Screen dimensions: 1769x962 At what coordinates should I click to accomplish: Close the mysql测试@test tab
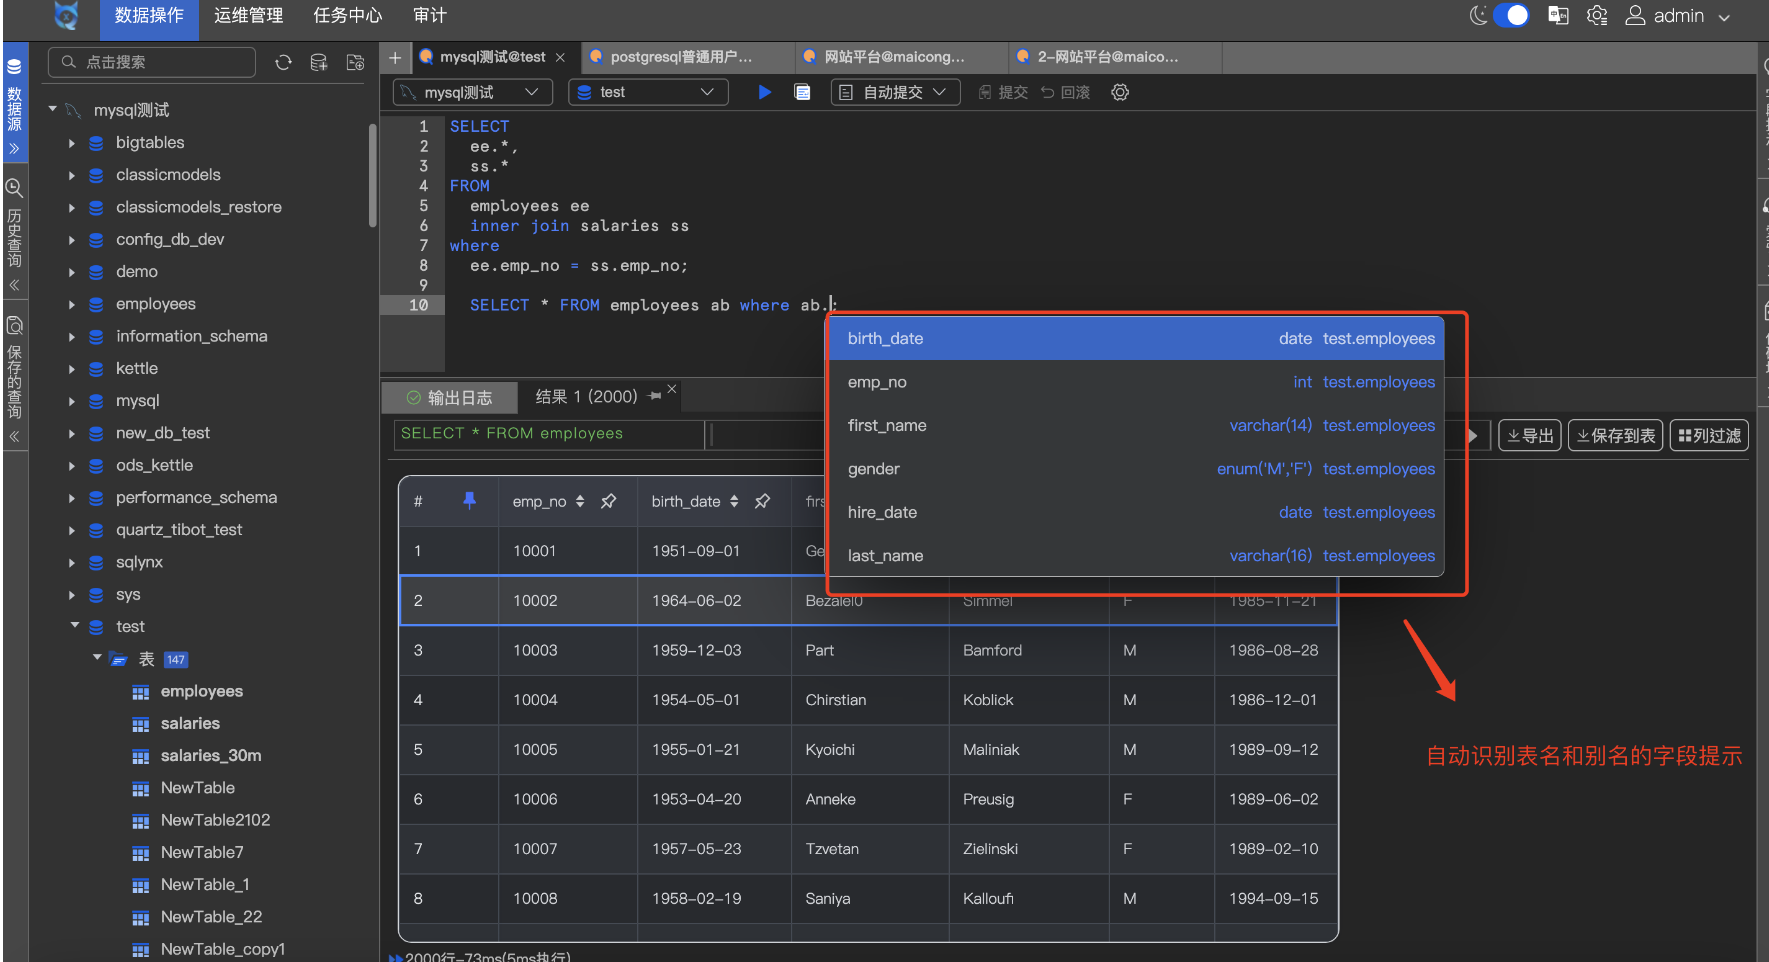560,57
